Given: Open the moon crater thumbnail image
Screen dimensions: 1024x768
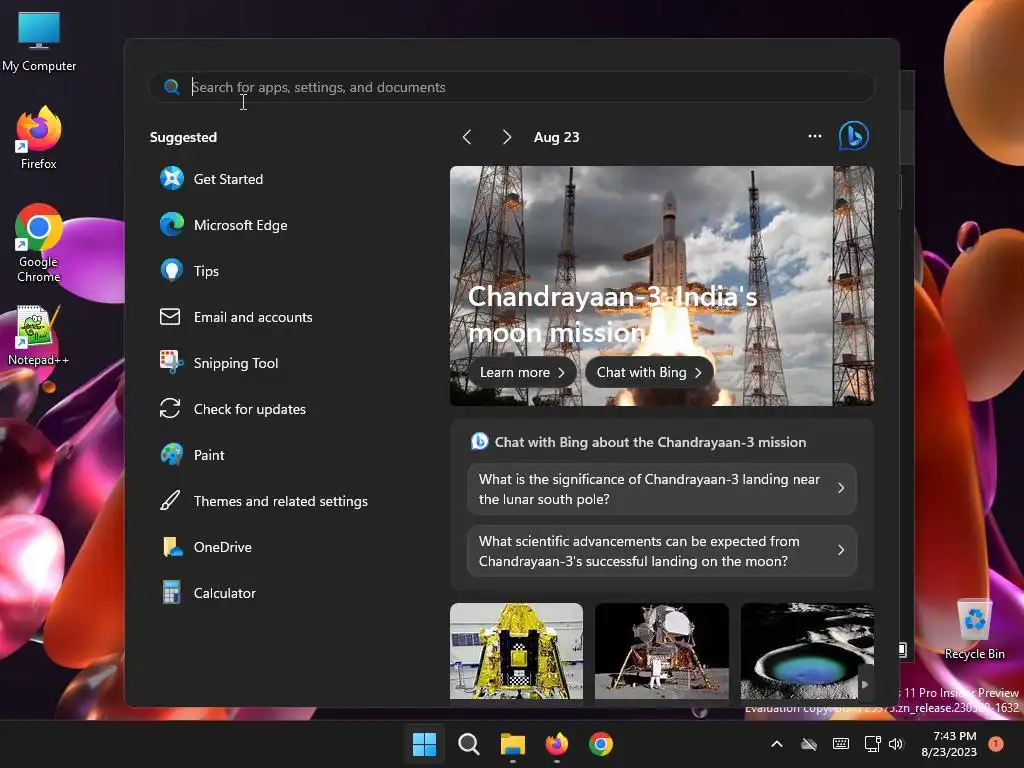Looking at the screenshot, I should click(807, 651).
